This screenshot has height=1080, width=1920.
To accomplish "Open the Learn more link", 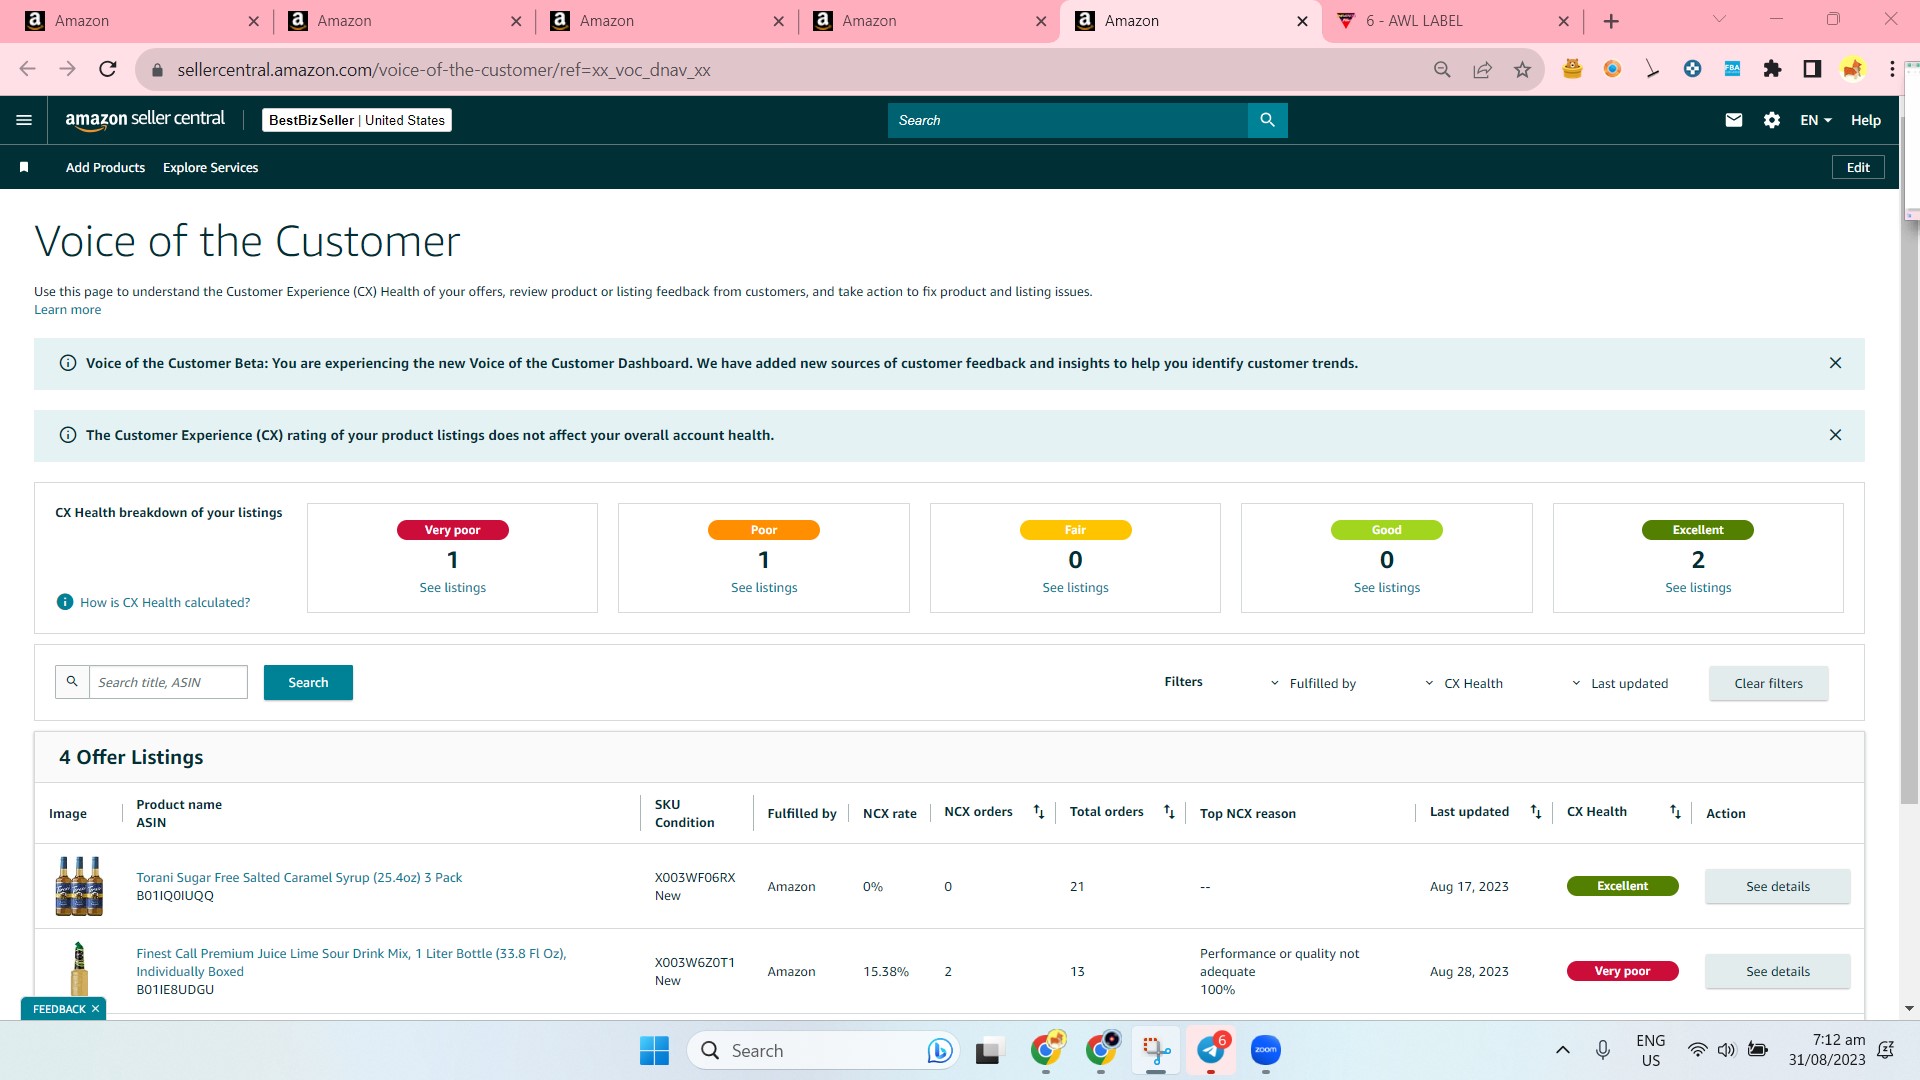I will pos(67,310).
